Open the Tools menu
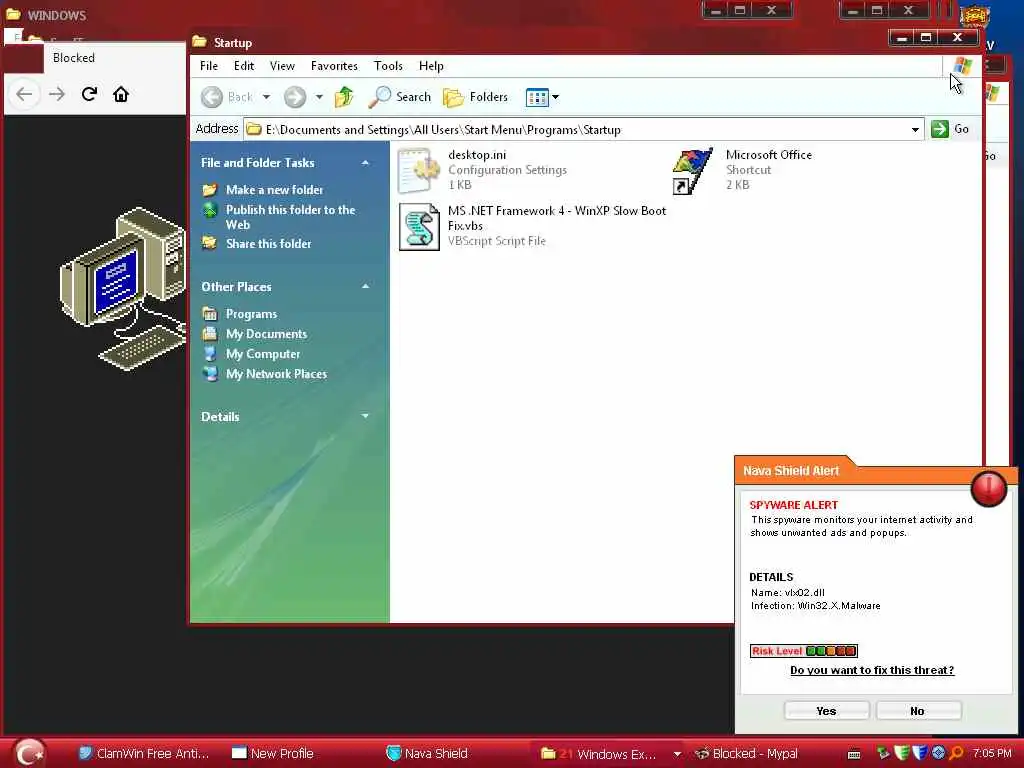 coord(388,66)
